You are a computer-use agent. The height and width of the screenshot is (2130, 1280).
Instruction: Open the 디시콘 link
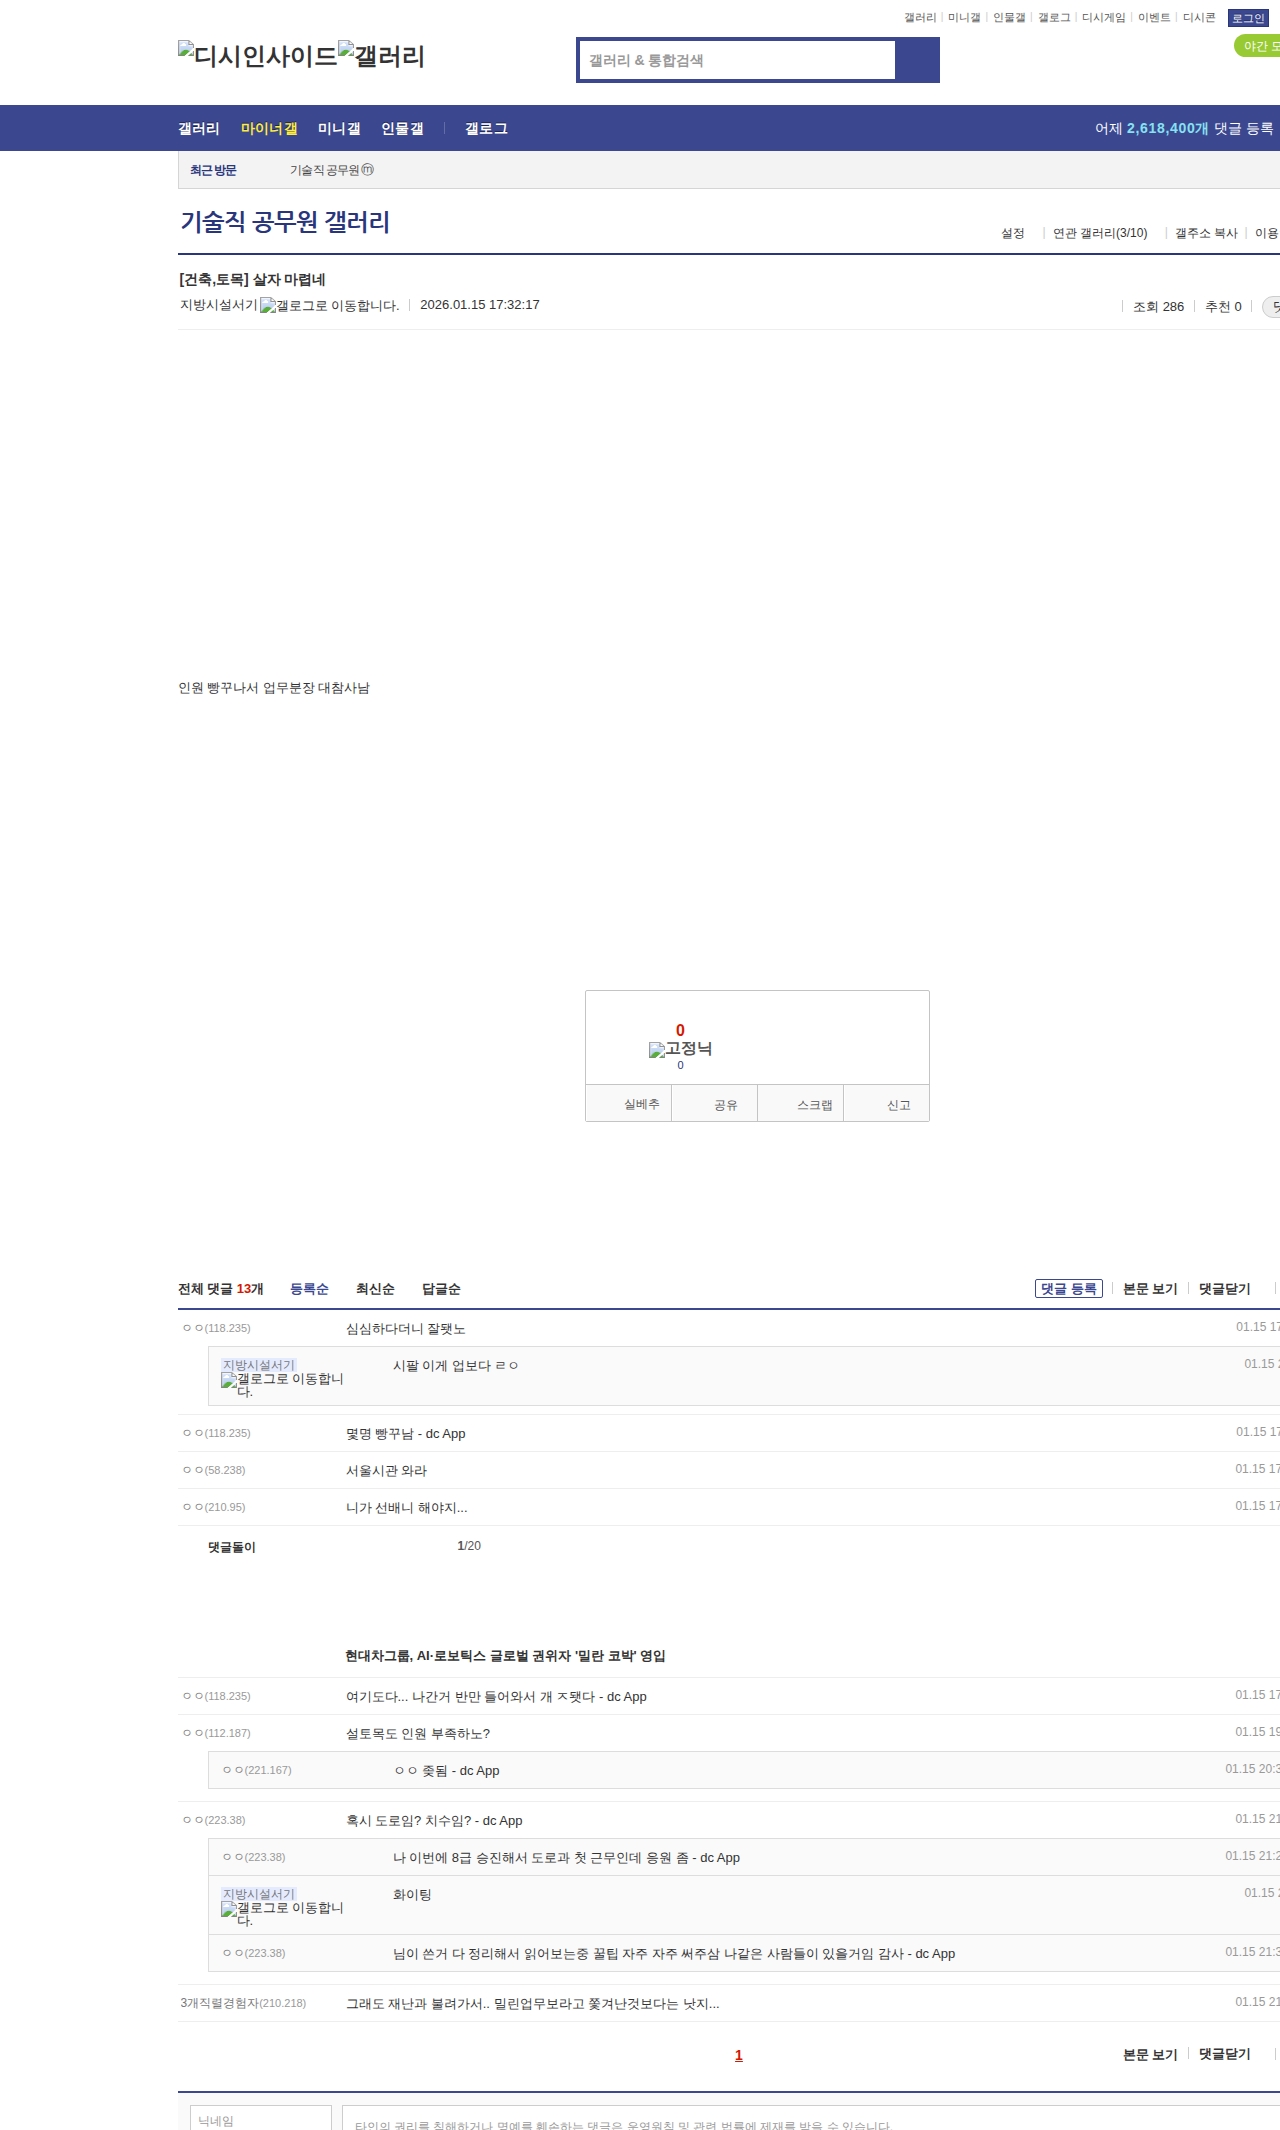pyautogui.click(x=1199, y=18)
